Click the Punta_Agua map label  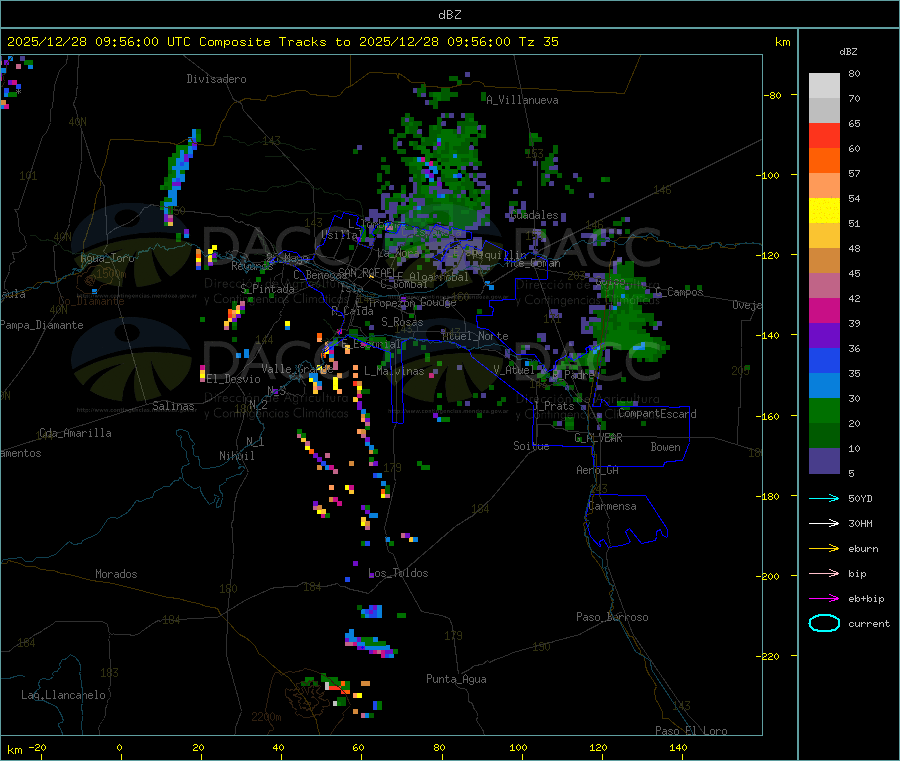456,679
